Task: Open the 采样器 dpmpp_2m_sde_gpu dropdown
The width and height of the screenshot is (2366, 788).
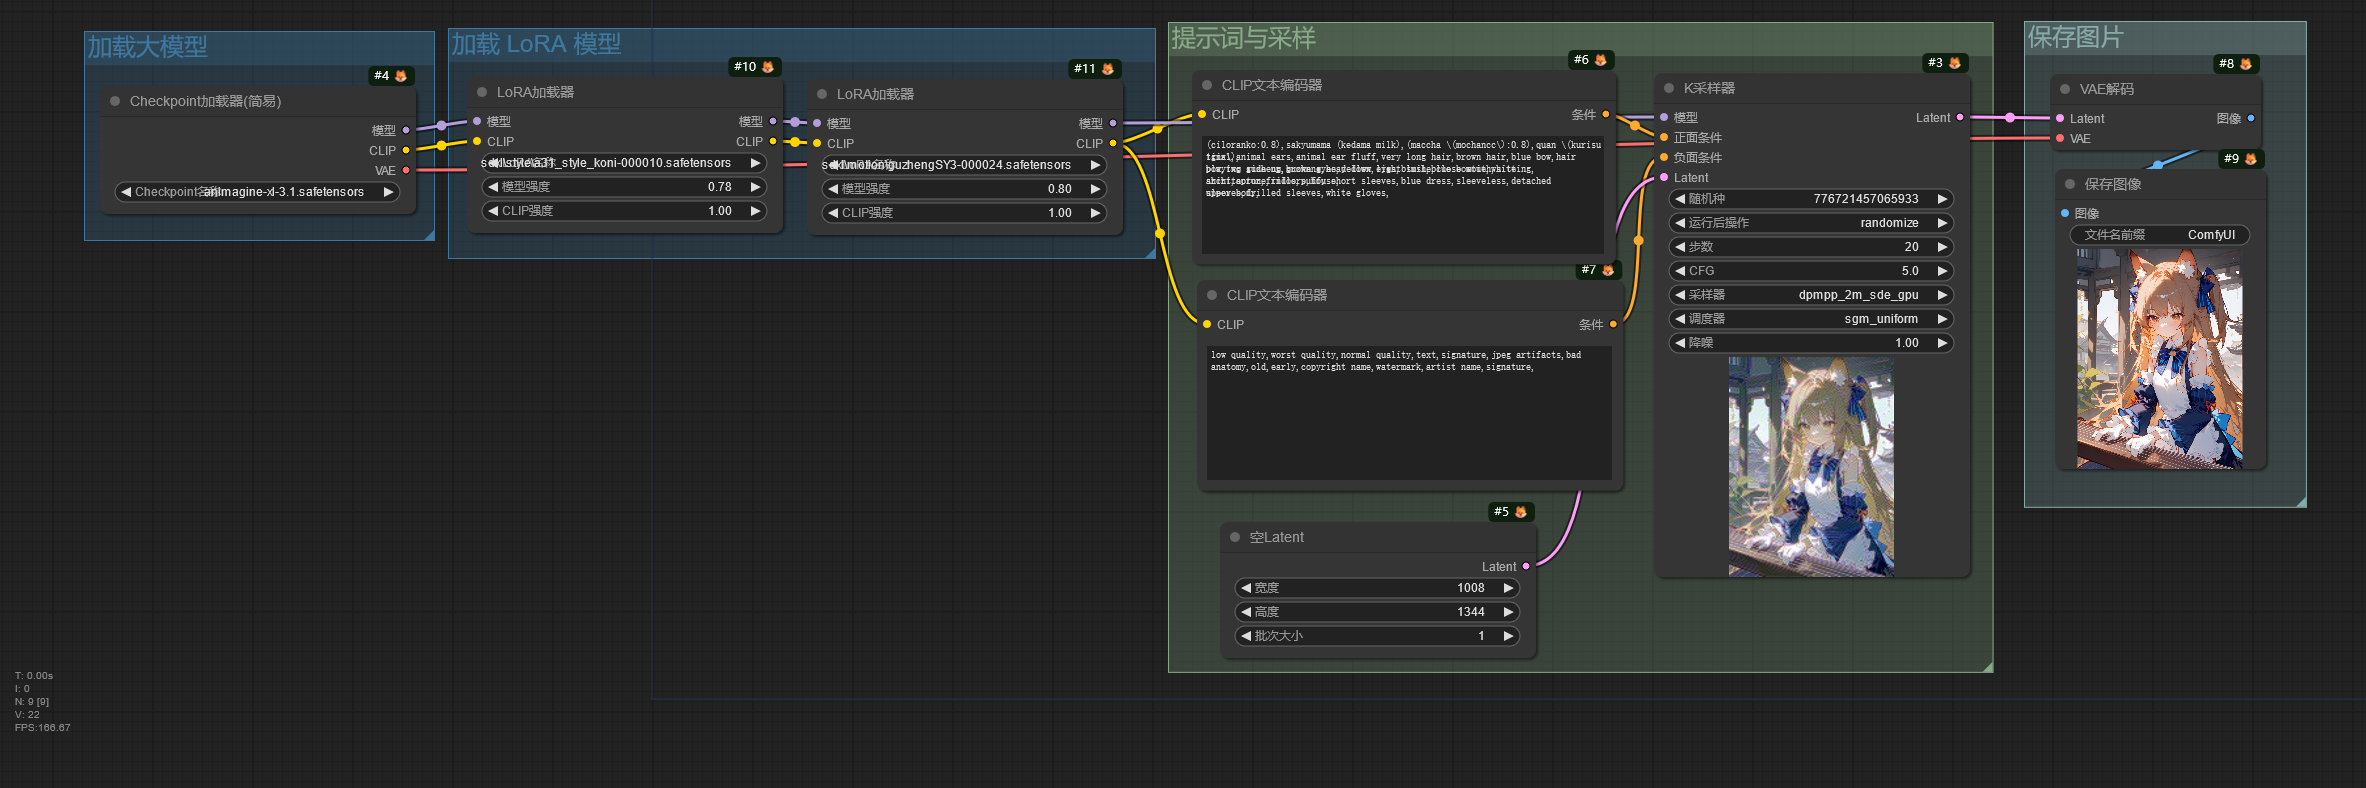Action: [x=1810, y=295]
